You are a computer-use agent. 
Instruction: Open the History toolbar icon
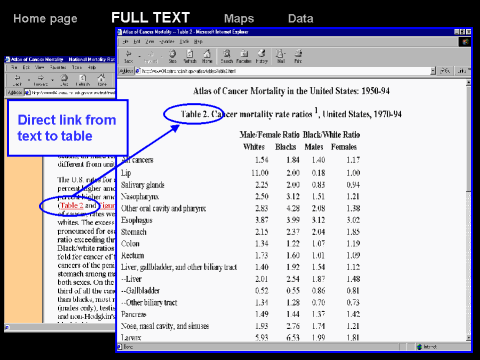click(262, 56)
